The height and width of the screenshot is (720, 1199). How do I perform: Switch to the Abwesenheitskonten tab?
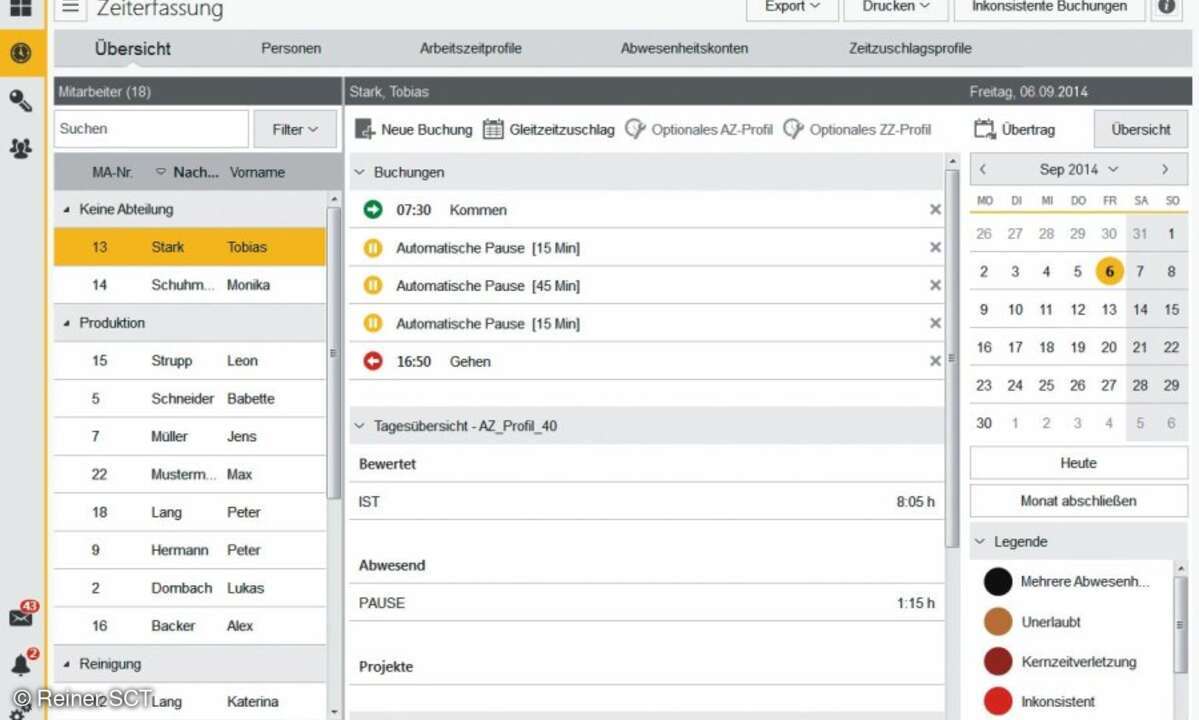tap(684, 48)
